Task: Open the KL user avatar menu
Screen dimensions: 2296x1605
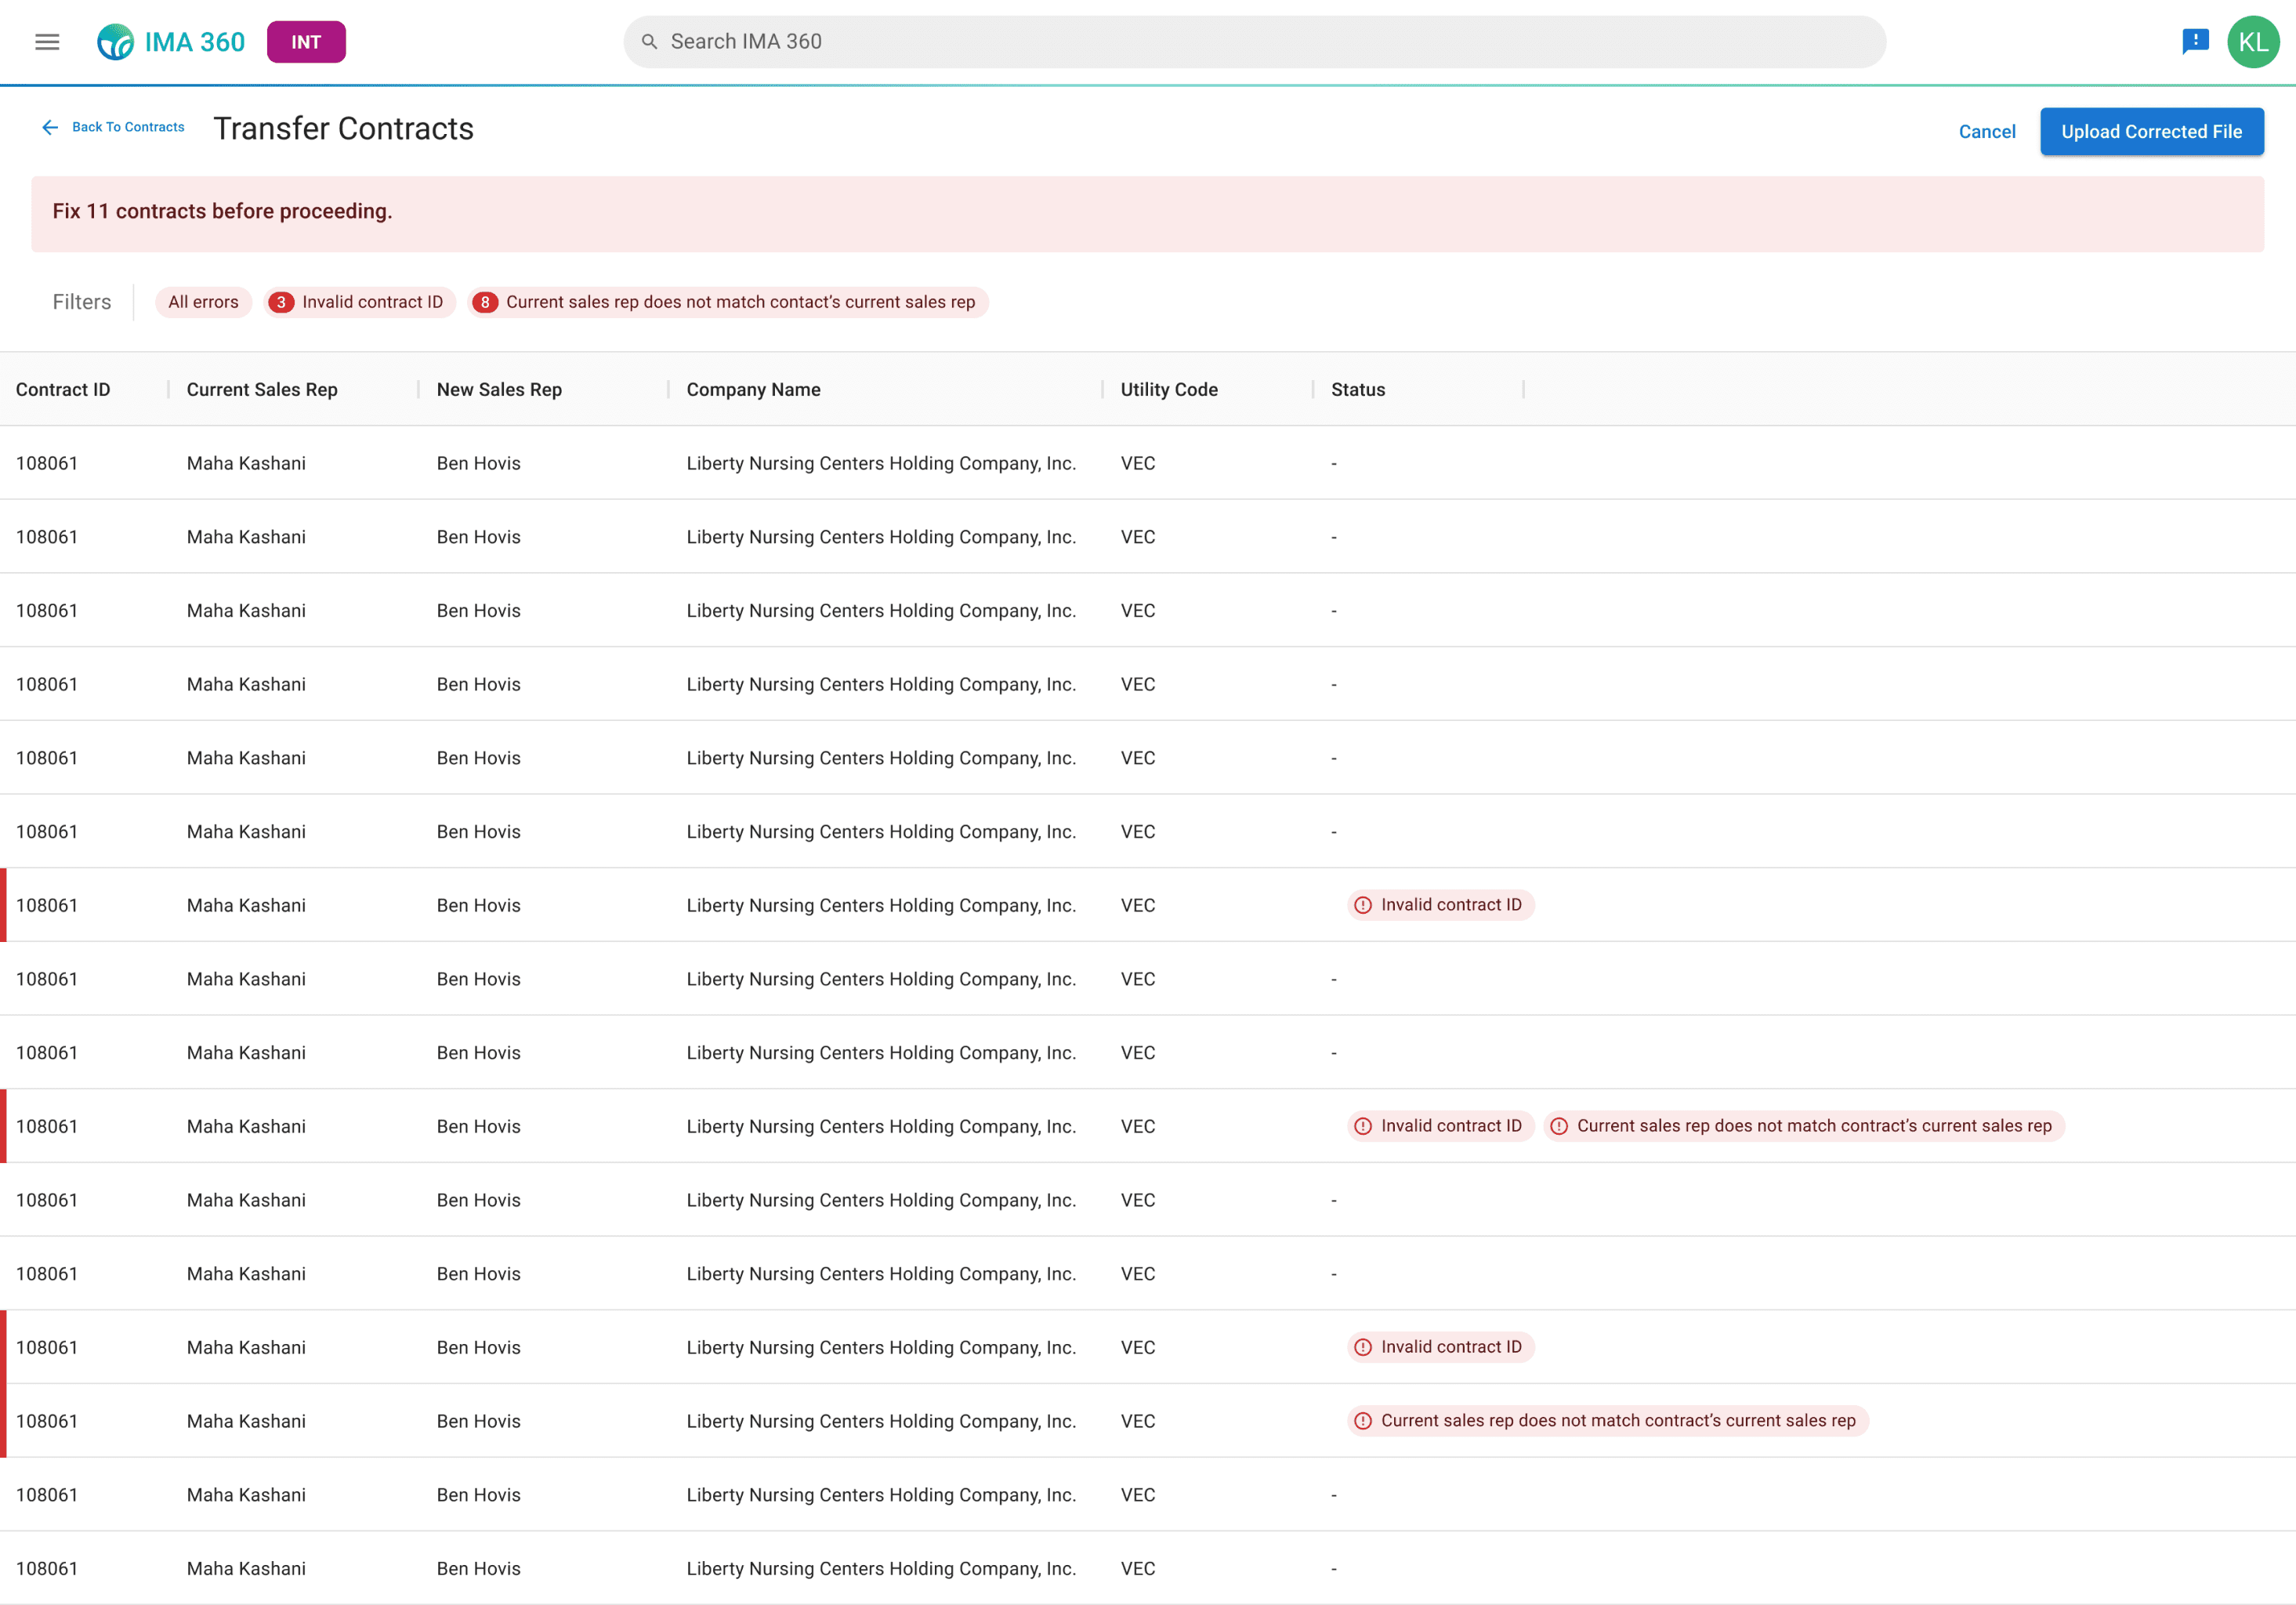Action: pos(2252,42)
